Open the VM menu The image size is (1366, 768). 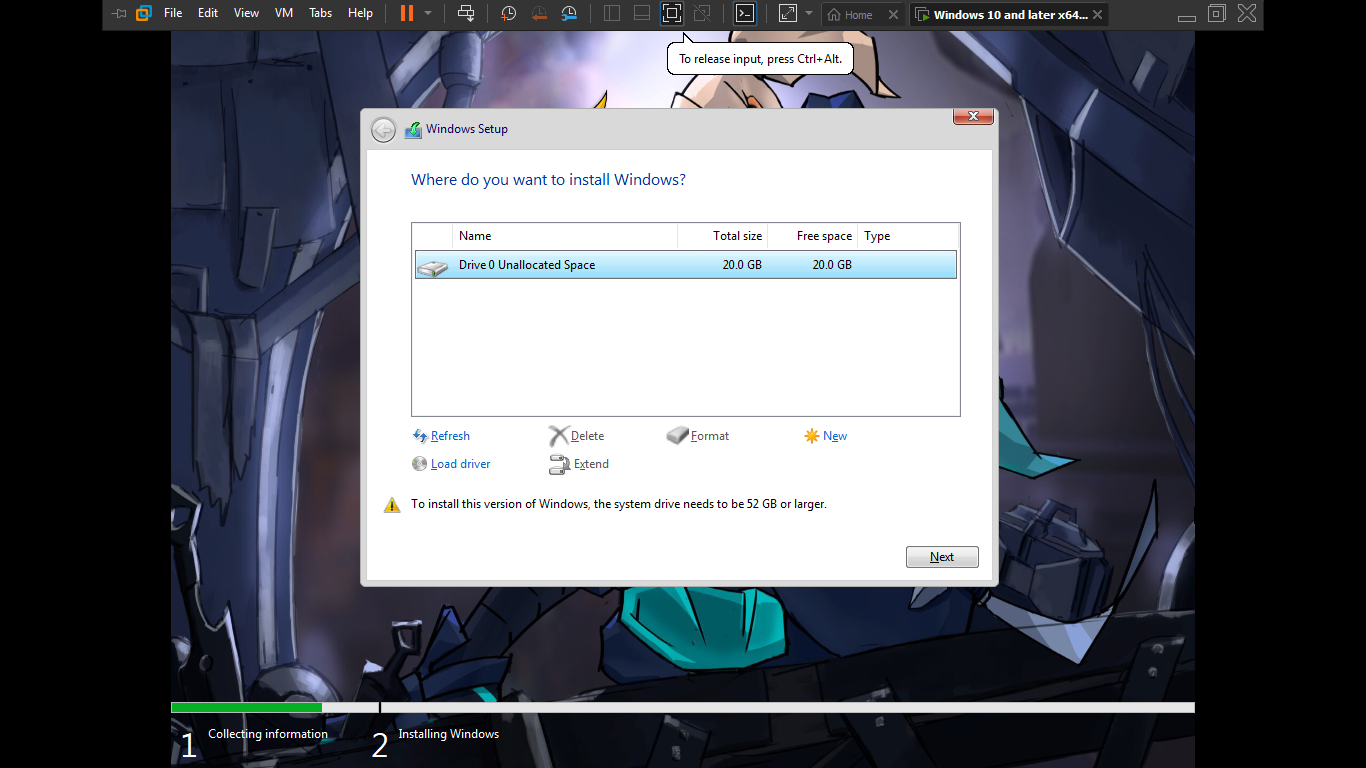(x=284, y=14)
